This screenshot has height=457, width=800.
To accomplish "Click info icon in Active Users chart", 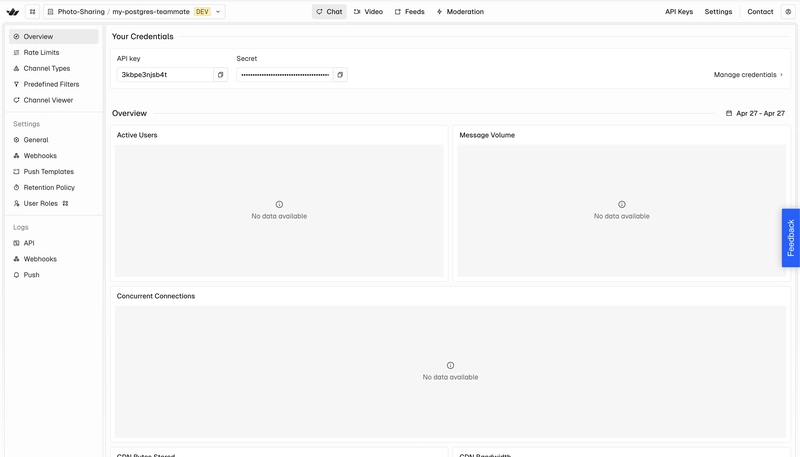I will [x=279, y=205].
